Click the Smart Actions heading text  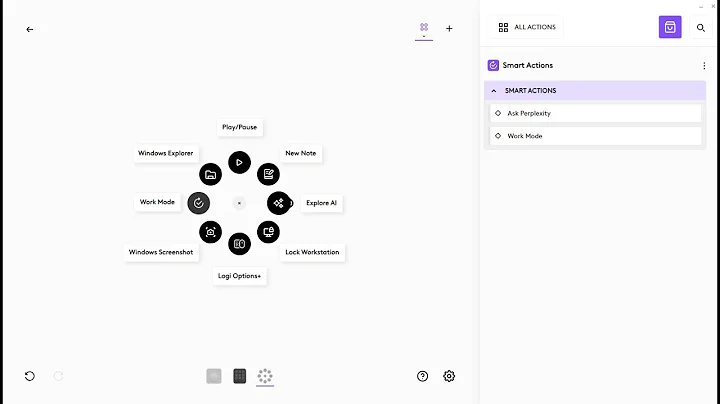528,65
